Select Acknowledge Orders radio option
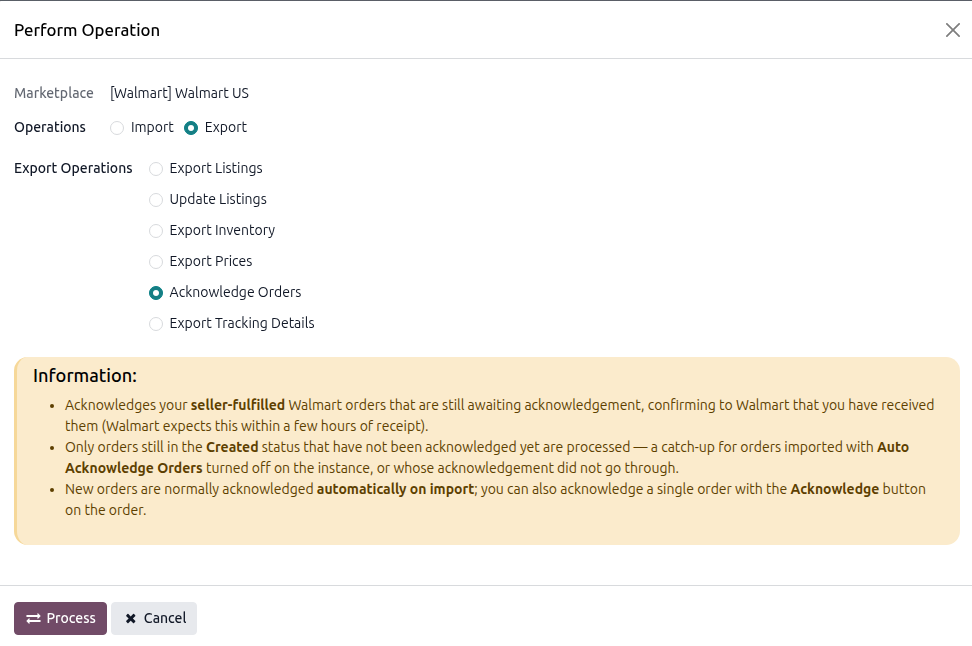972x646 pixels. pyautogui.click(x=156, y=293)
